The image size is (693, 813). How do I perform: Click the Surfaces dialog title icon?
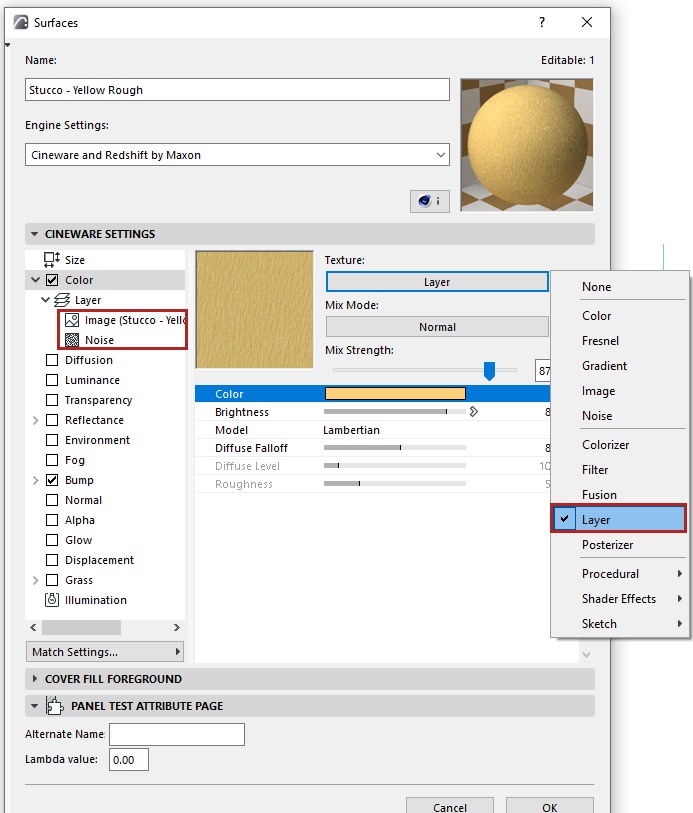coord(21,22)
